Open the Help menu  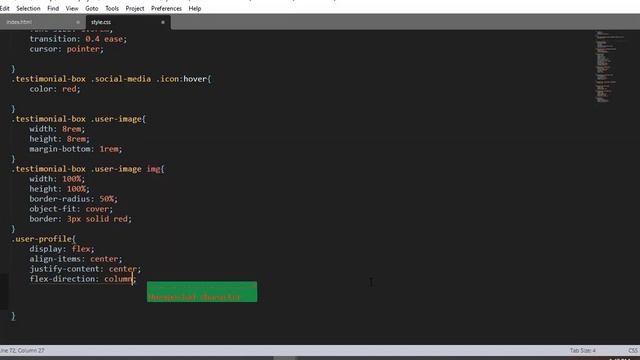pos(195,8)
